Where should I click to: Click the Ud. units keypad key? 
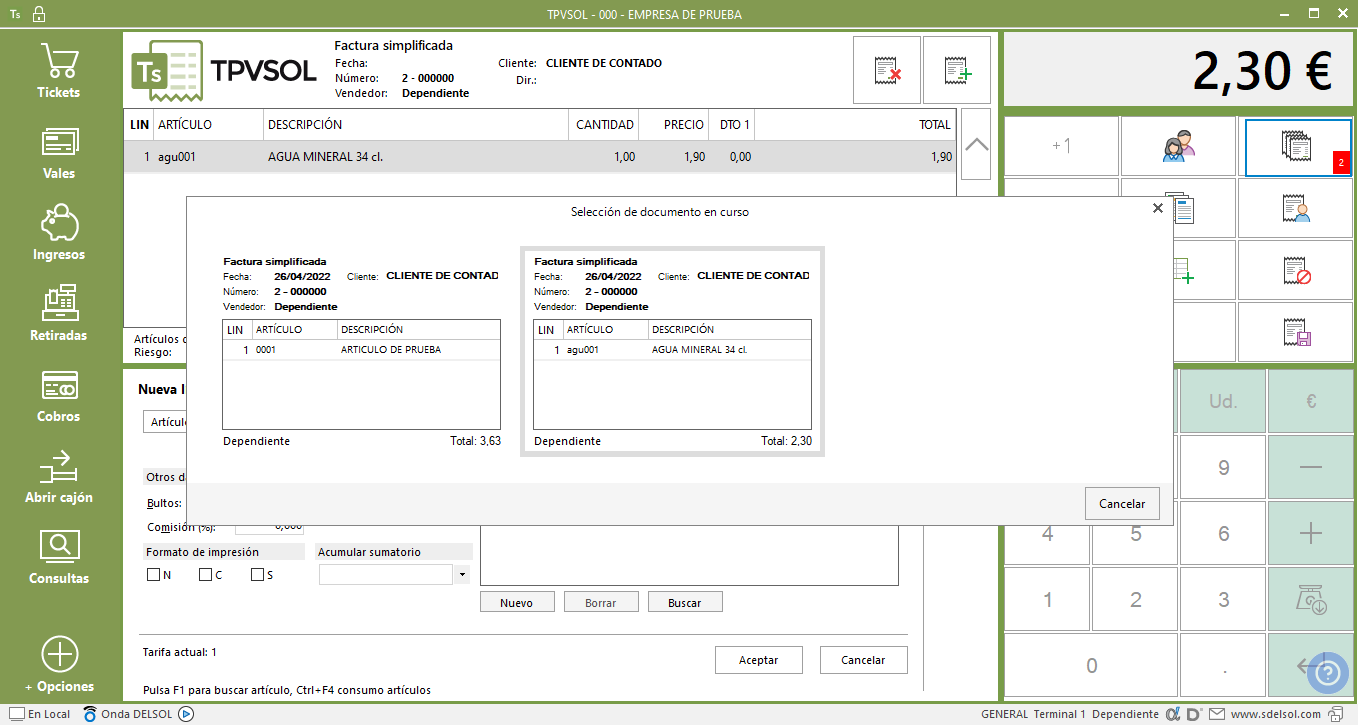pyautogui.click(x=1223, y=402)
